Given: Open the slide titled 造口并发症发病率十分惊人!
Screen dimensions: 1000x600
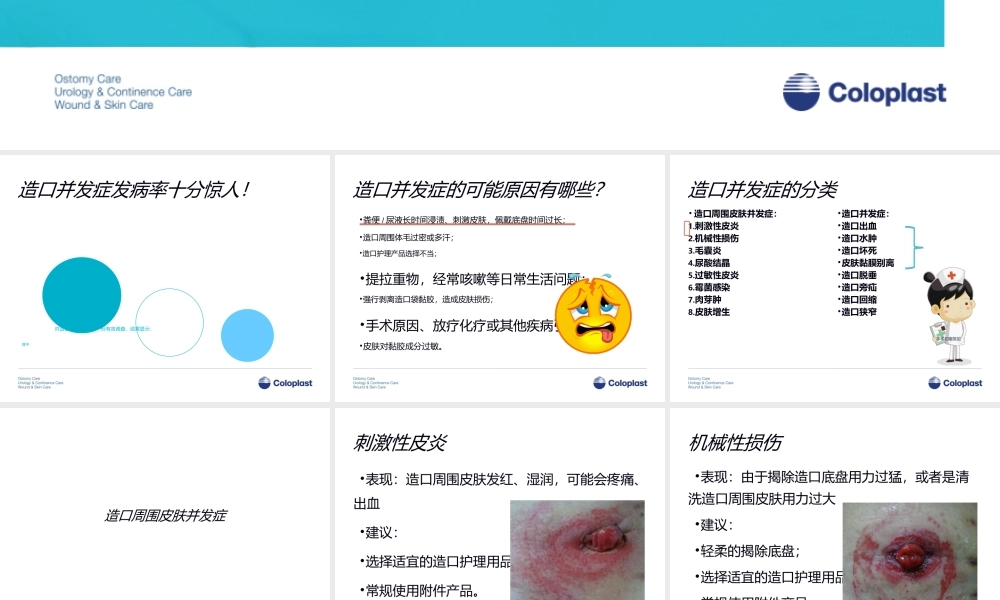Looking at the screenshot, I should 165,278.
